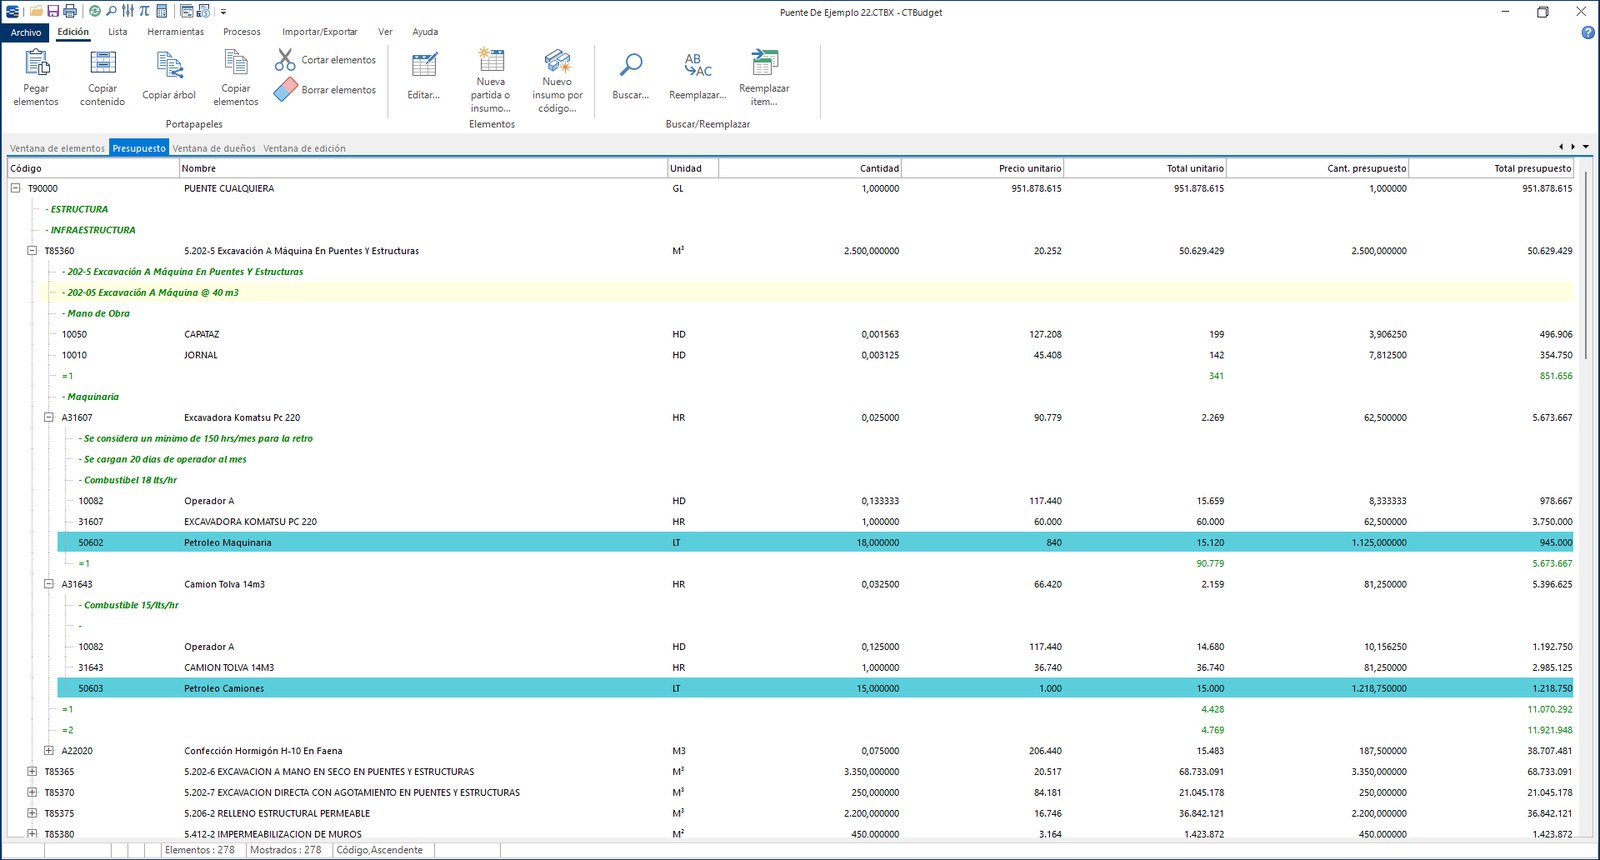1600x860 pixels.
Task: Click the Reemplazar... ribbon button
Action: click(x=697, y=77)
